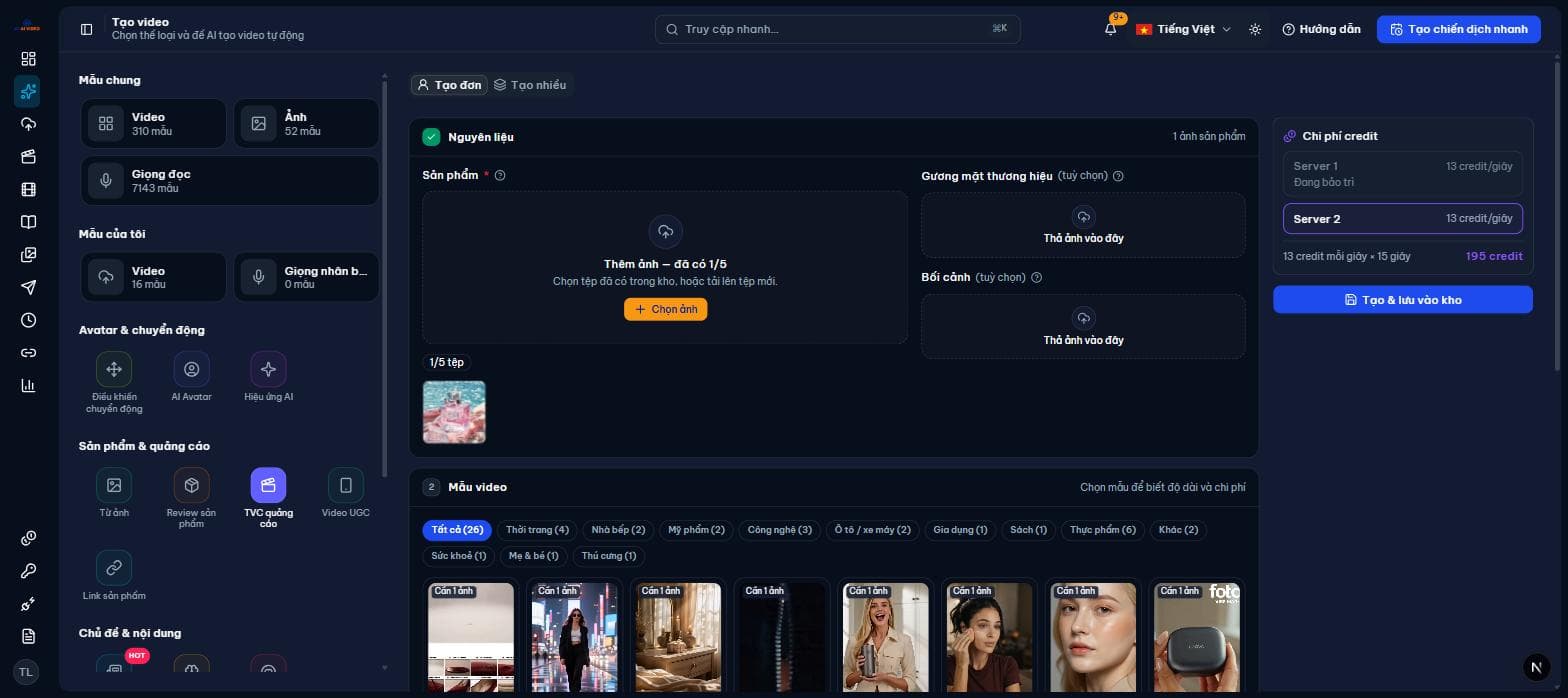
Task: Click help icon next to Bối cảnh
Action: point(1036,277)
